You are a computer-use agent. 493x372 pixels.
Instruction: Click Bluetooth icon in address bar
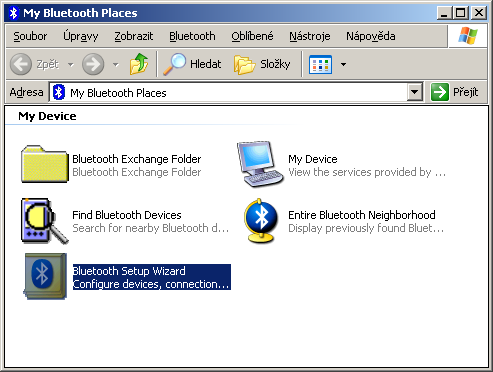[x=59, y=92]
